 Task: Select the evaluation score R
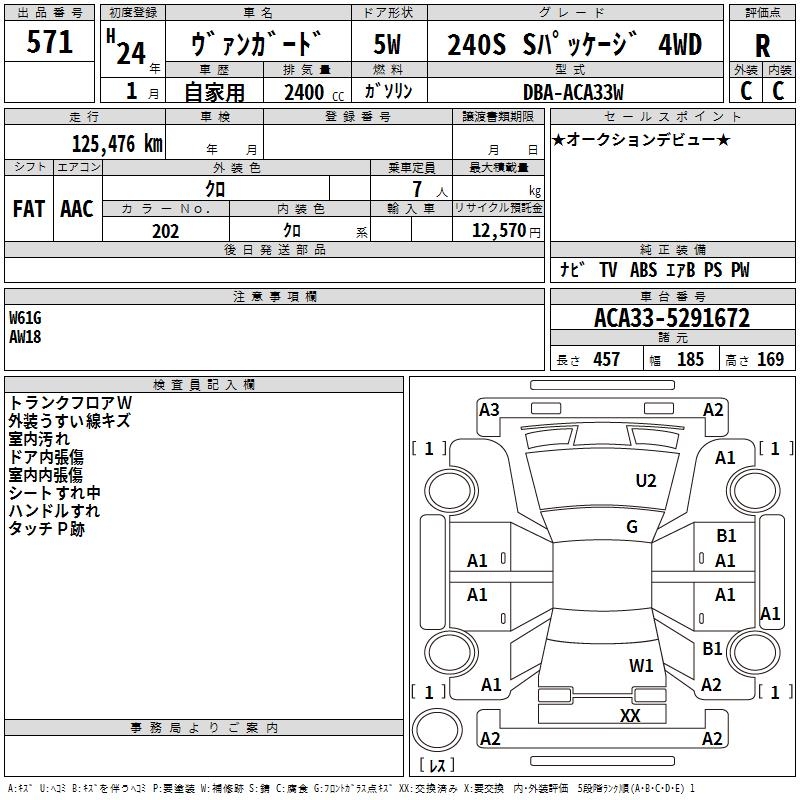762,46
